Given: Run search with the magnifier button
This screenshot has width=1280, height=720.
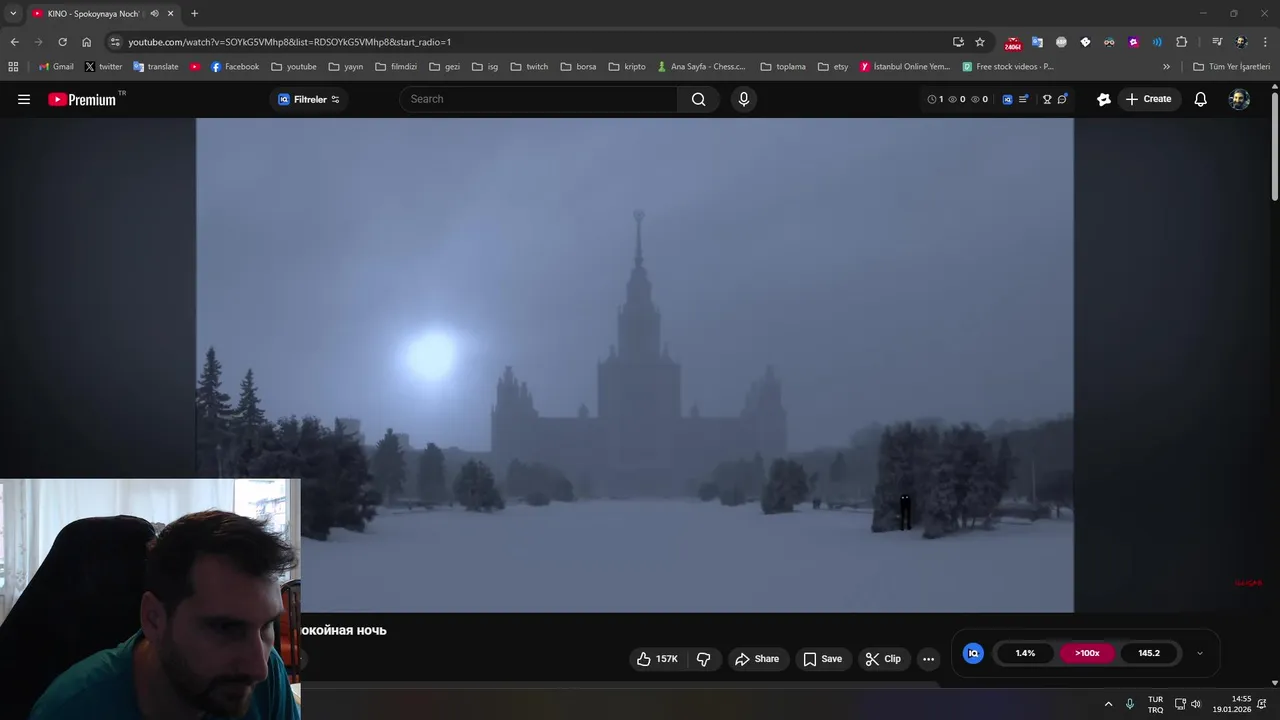Looking at the screenshot, I should click(x=698, y=99).
